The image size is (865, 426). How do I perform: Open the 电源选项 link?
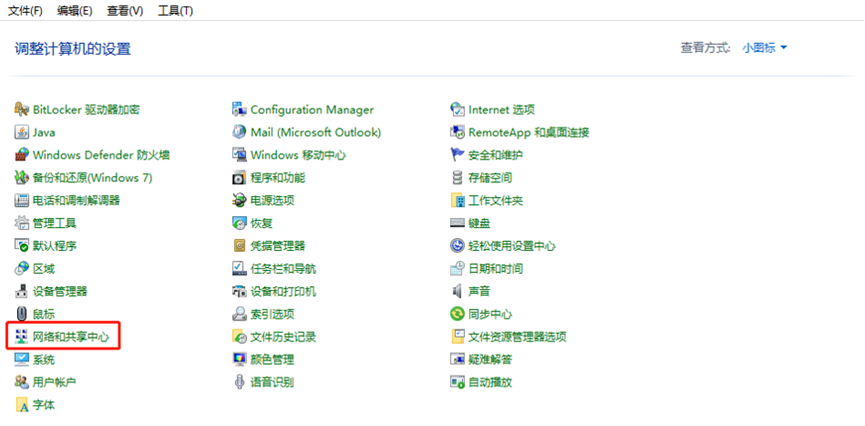point(272,200)
